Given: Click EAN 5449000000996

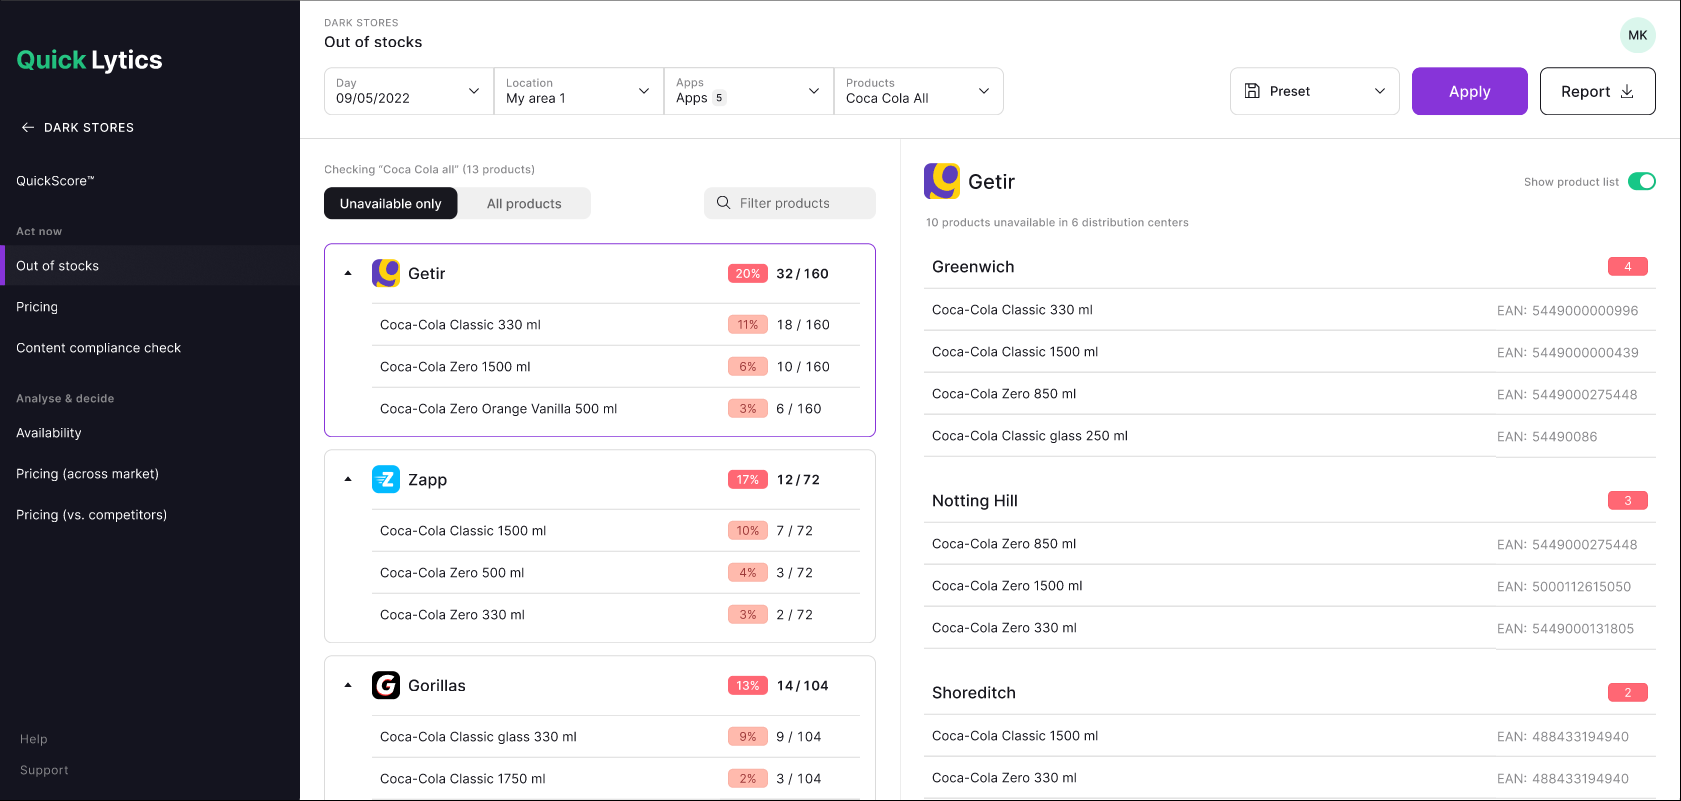Looking at the screenshot, I should click(x=1567, y=311).
